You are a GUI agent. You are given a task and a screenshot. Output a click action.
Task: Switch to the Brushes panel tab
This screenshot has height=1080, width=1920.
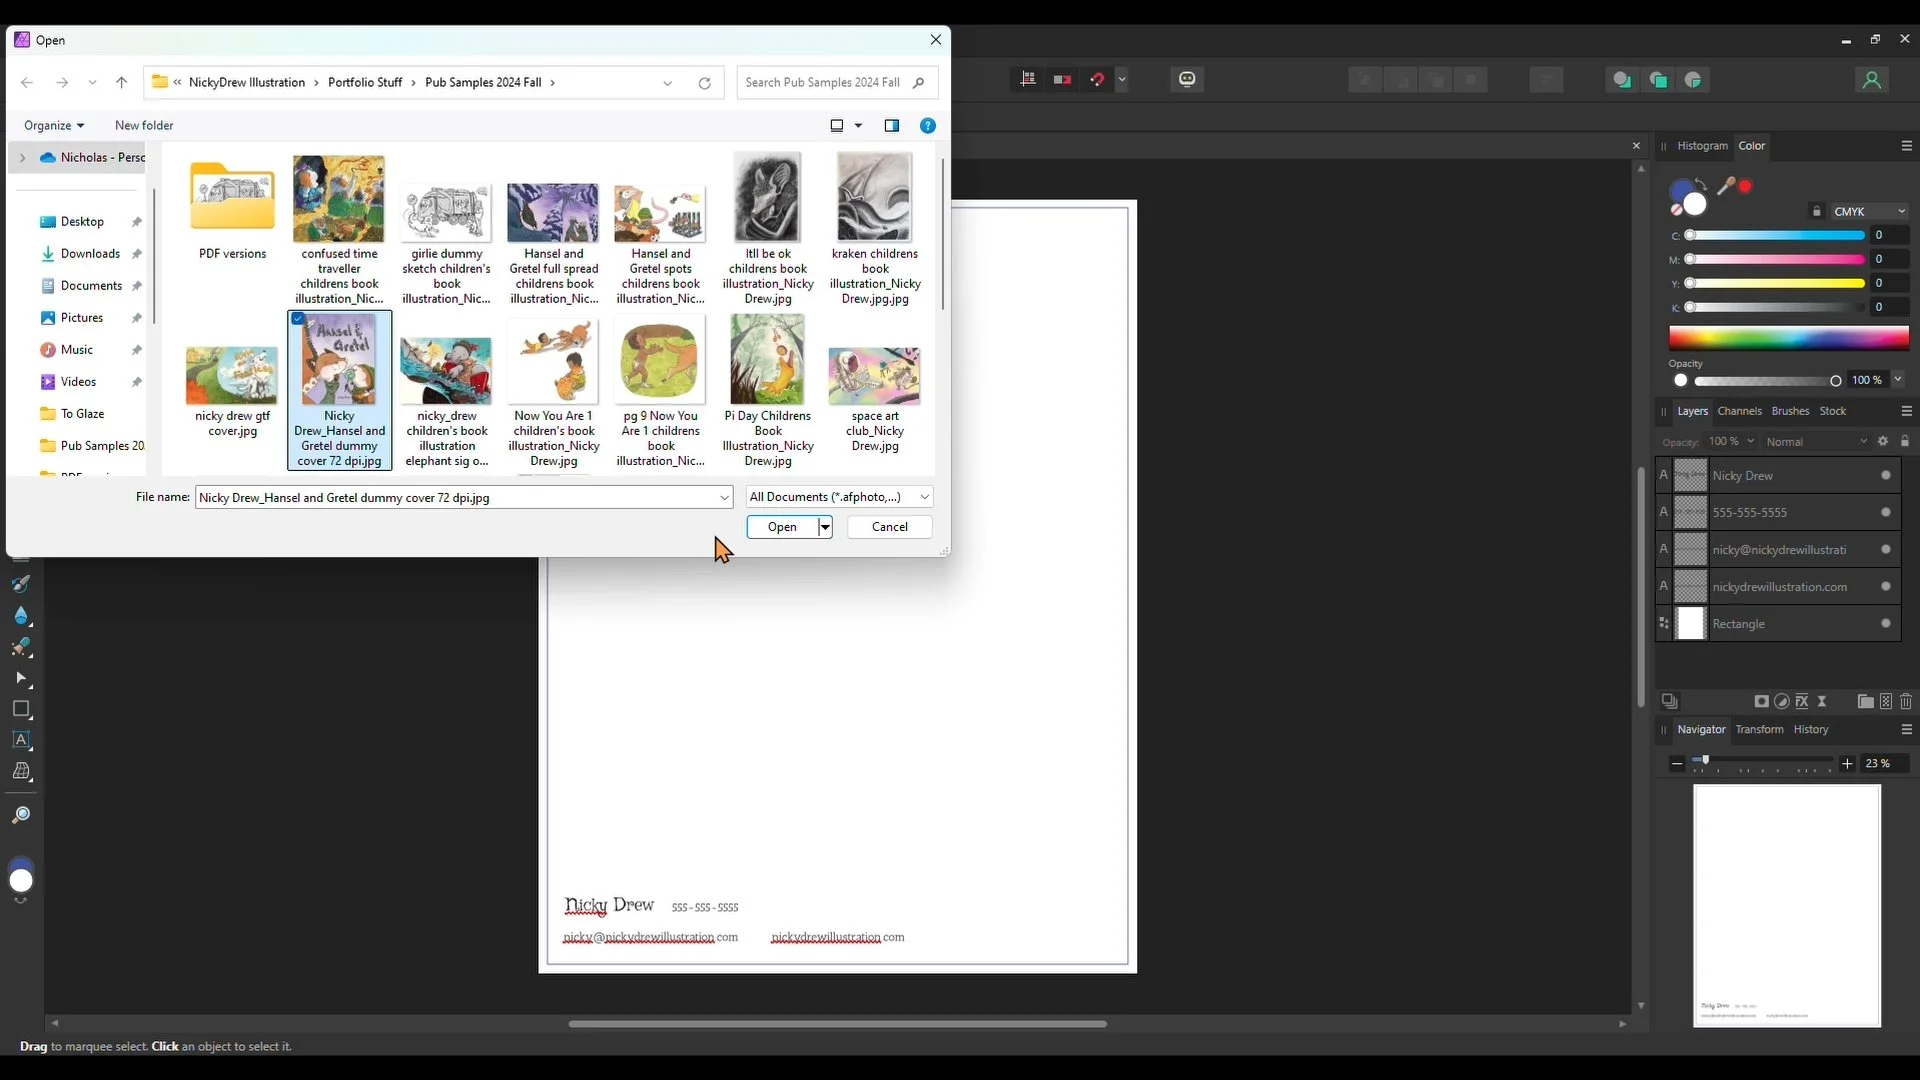(1790, 411)
